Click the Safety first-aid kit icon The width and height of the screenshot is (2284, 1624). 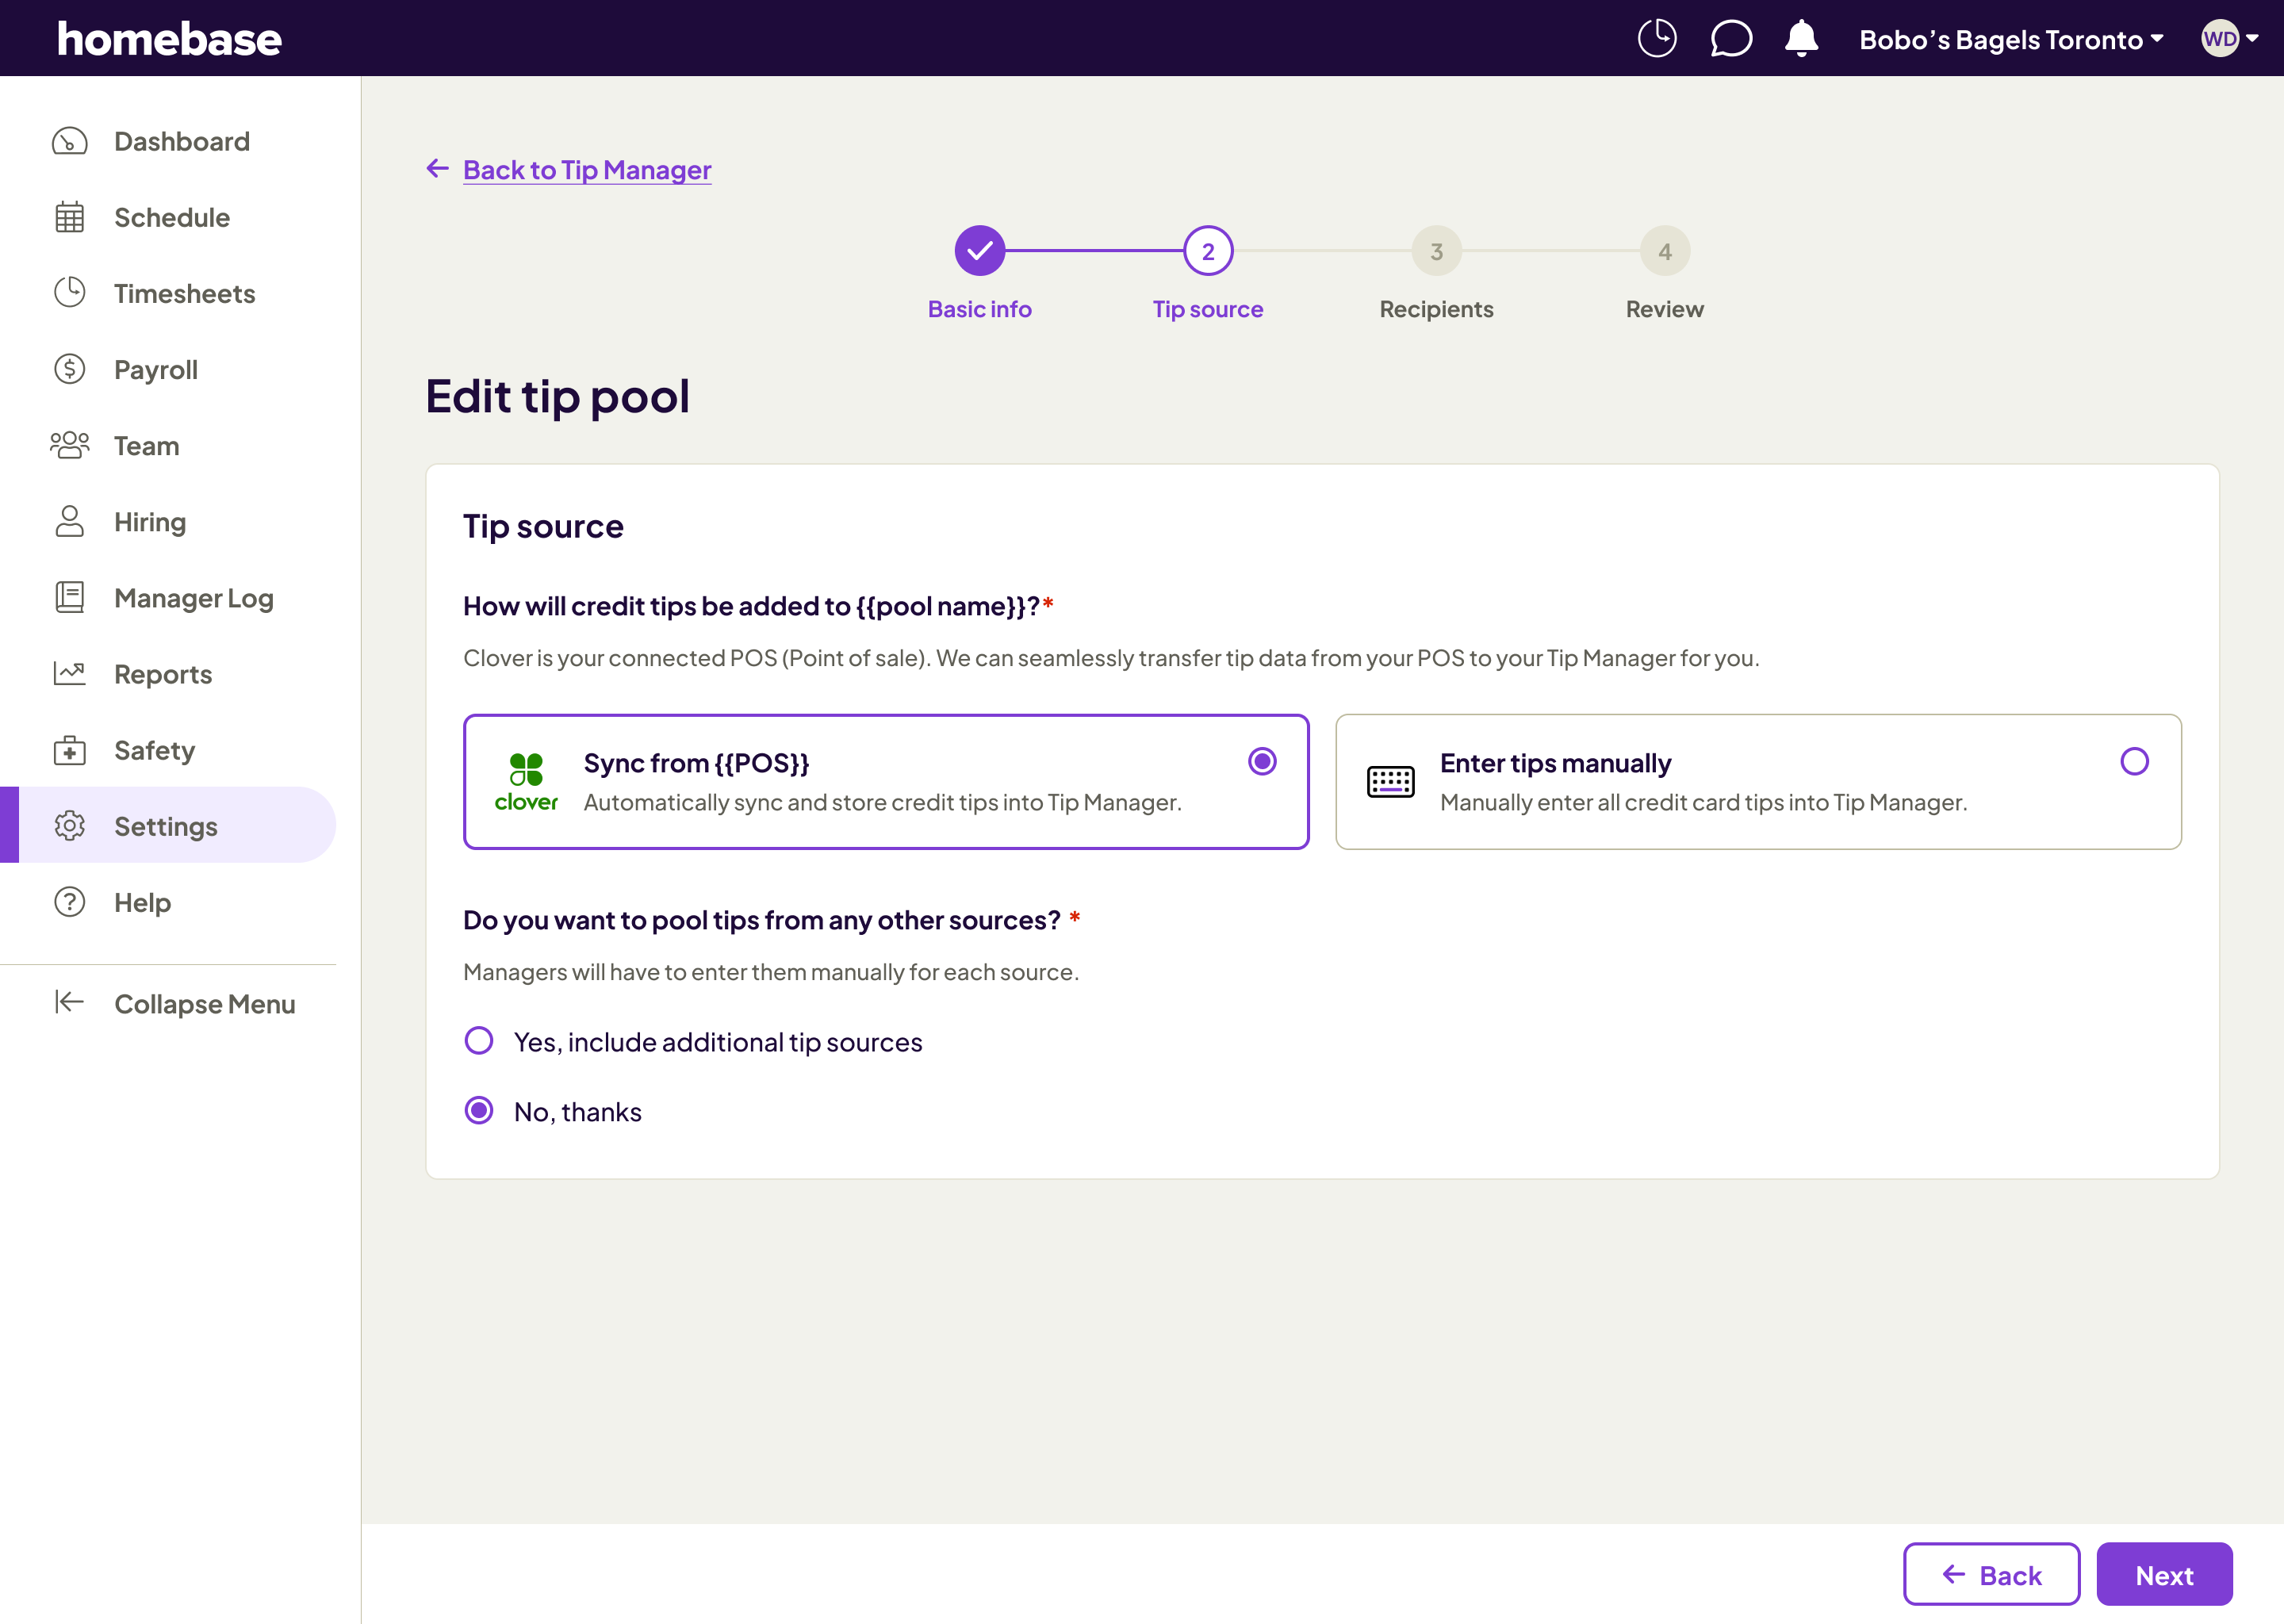69,750
